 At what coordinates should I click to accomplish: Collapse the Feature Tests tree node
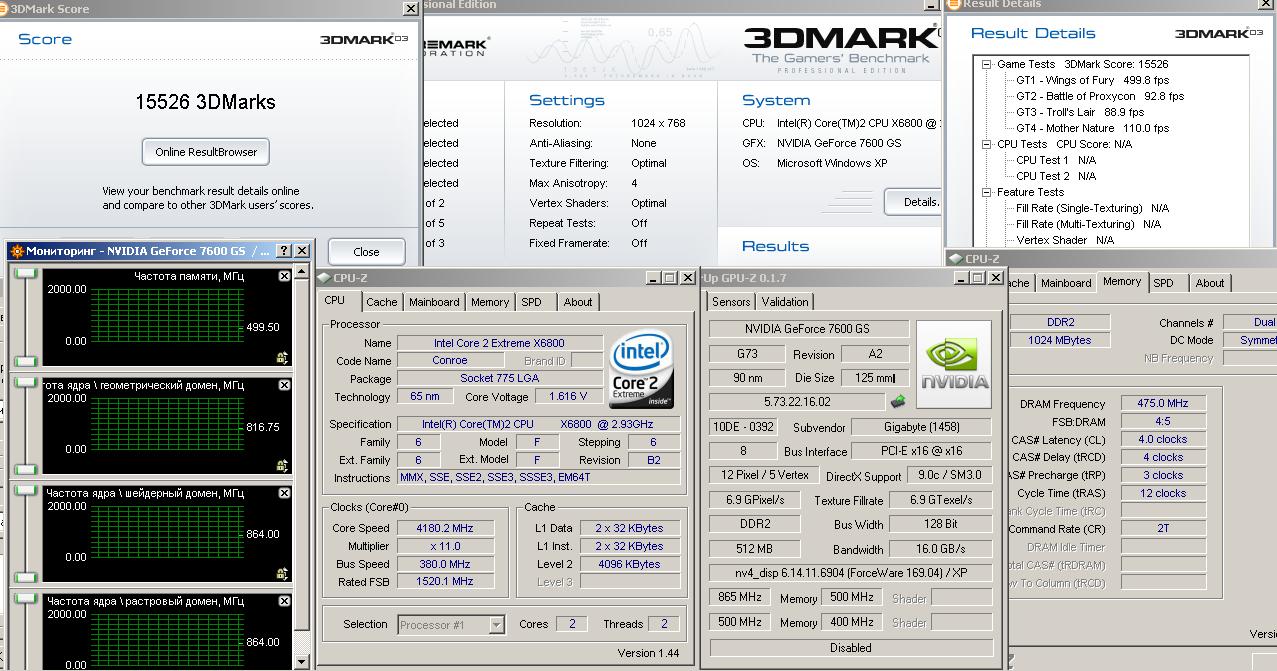[986, 192]
